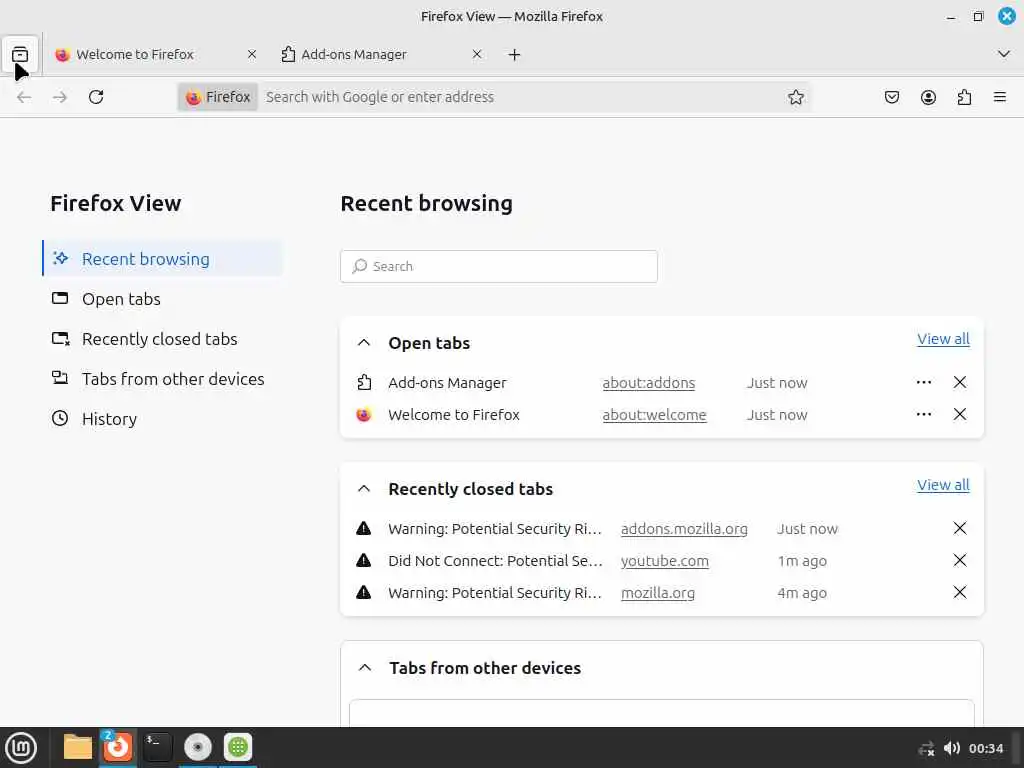Collapse the Tabs from other devices section
1024x768 pixels.
click(365, 667)
